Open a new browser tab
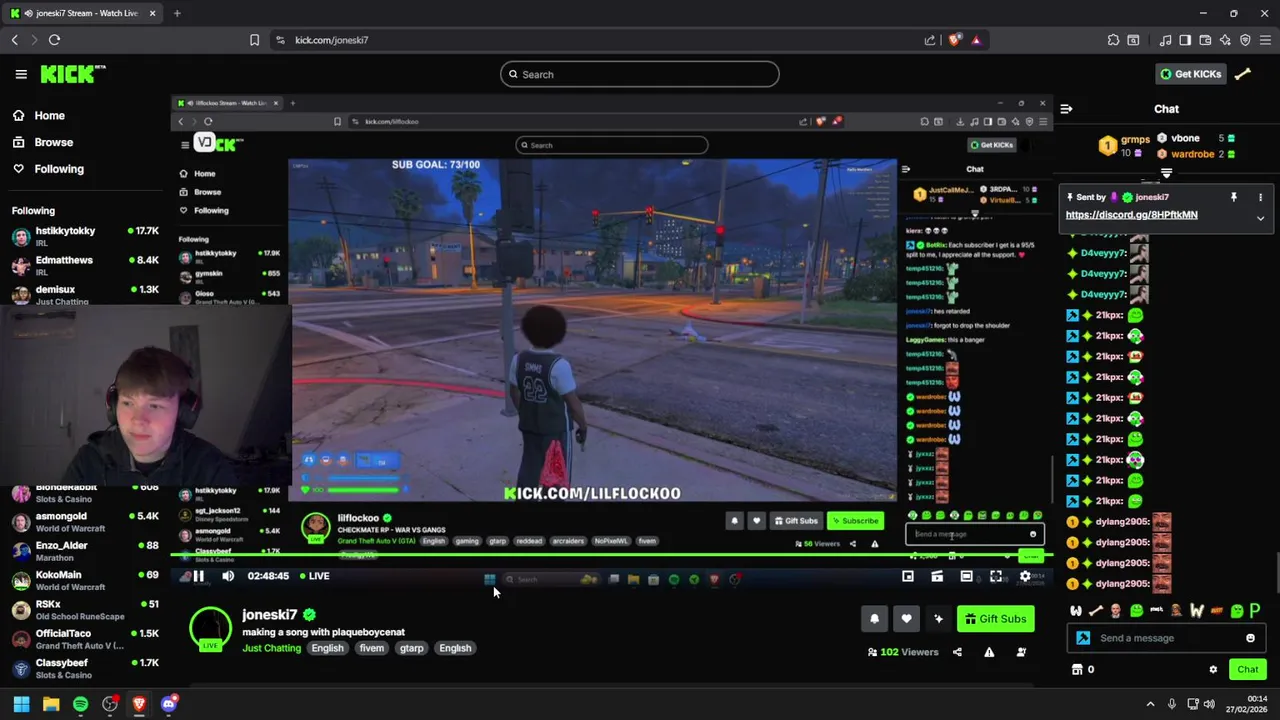1280x720 pixels. pyautogui.click(x=177, y=13)
